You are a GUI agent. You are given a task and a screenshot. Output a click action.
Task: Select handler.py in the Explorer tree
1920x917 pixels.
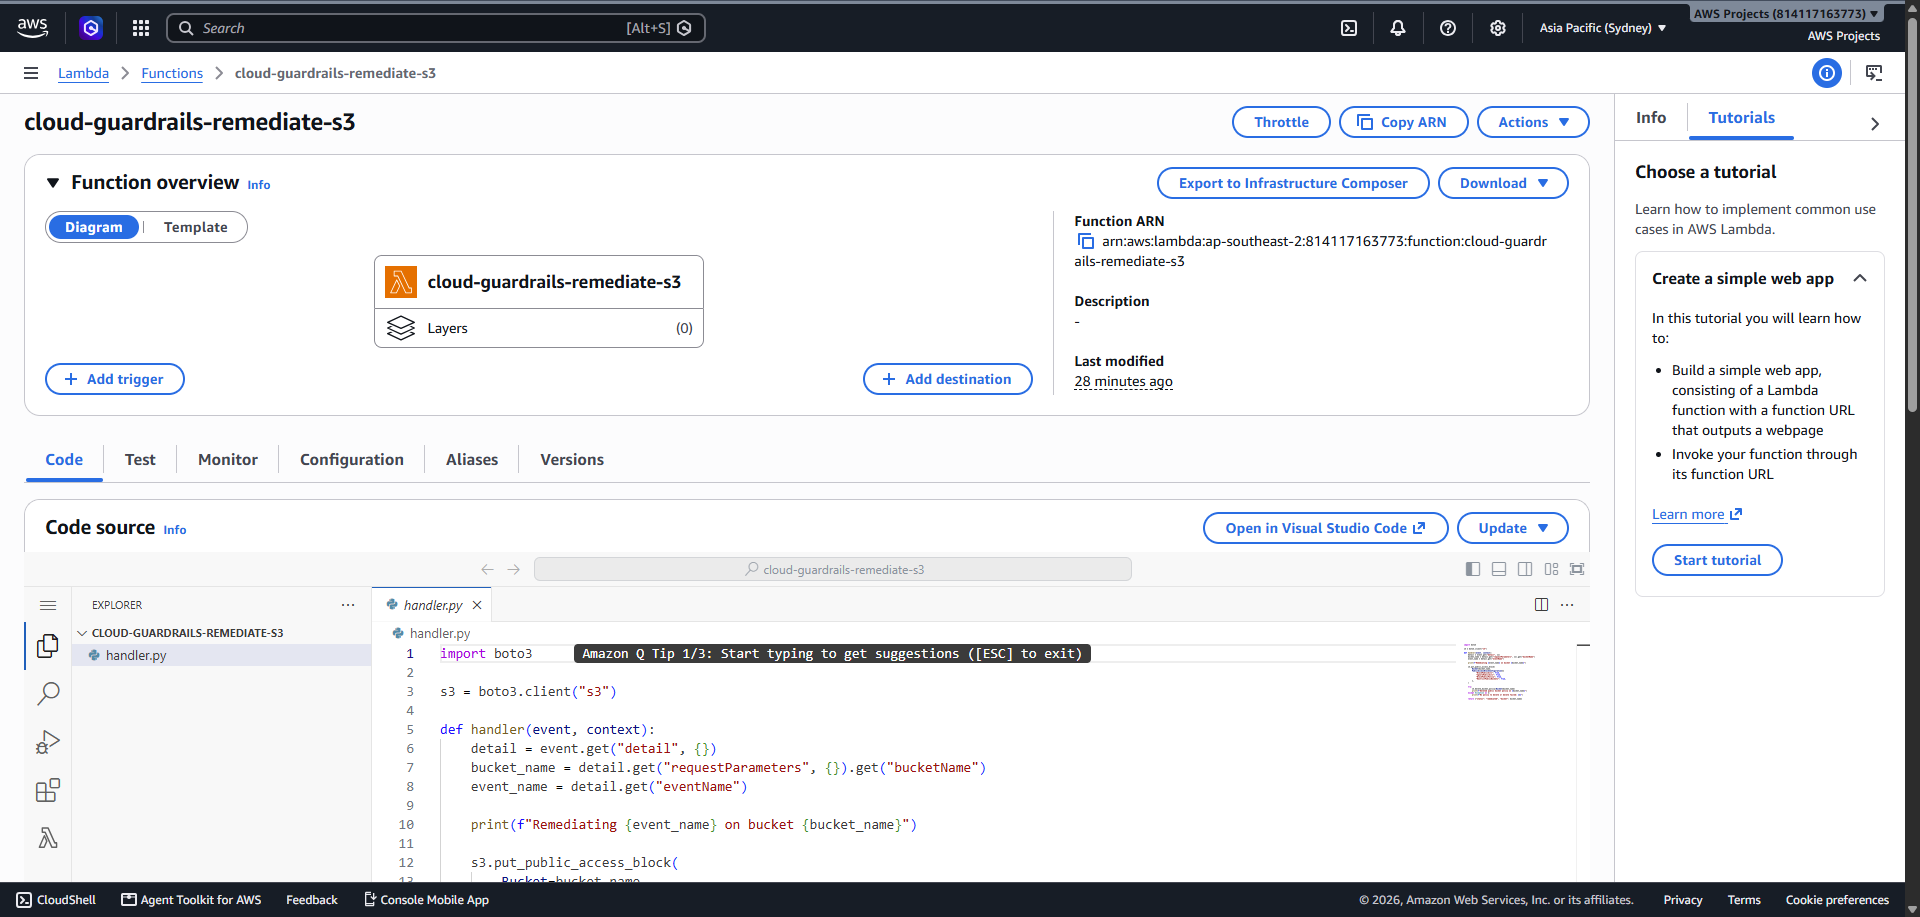coord(222,655)
